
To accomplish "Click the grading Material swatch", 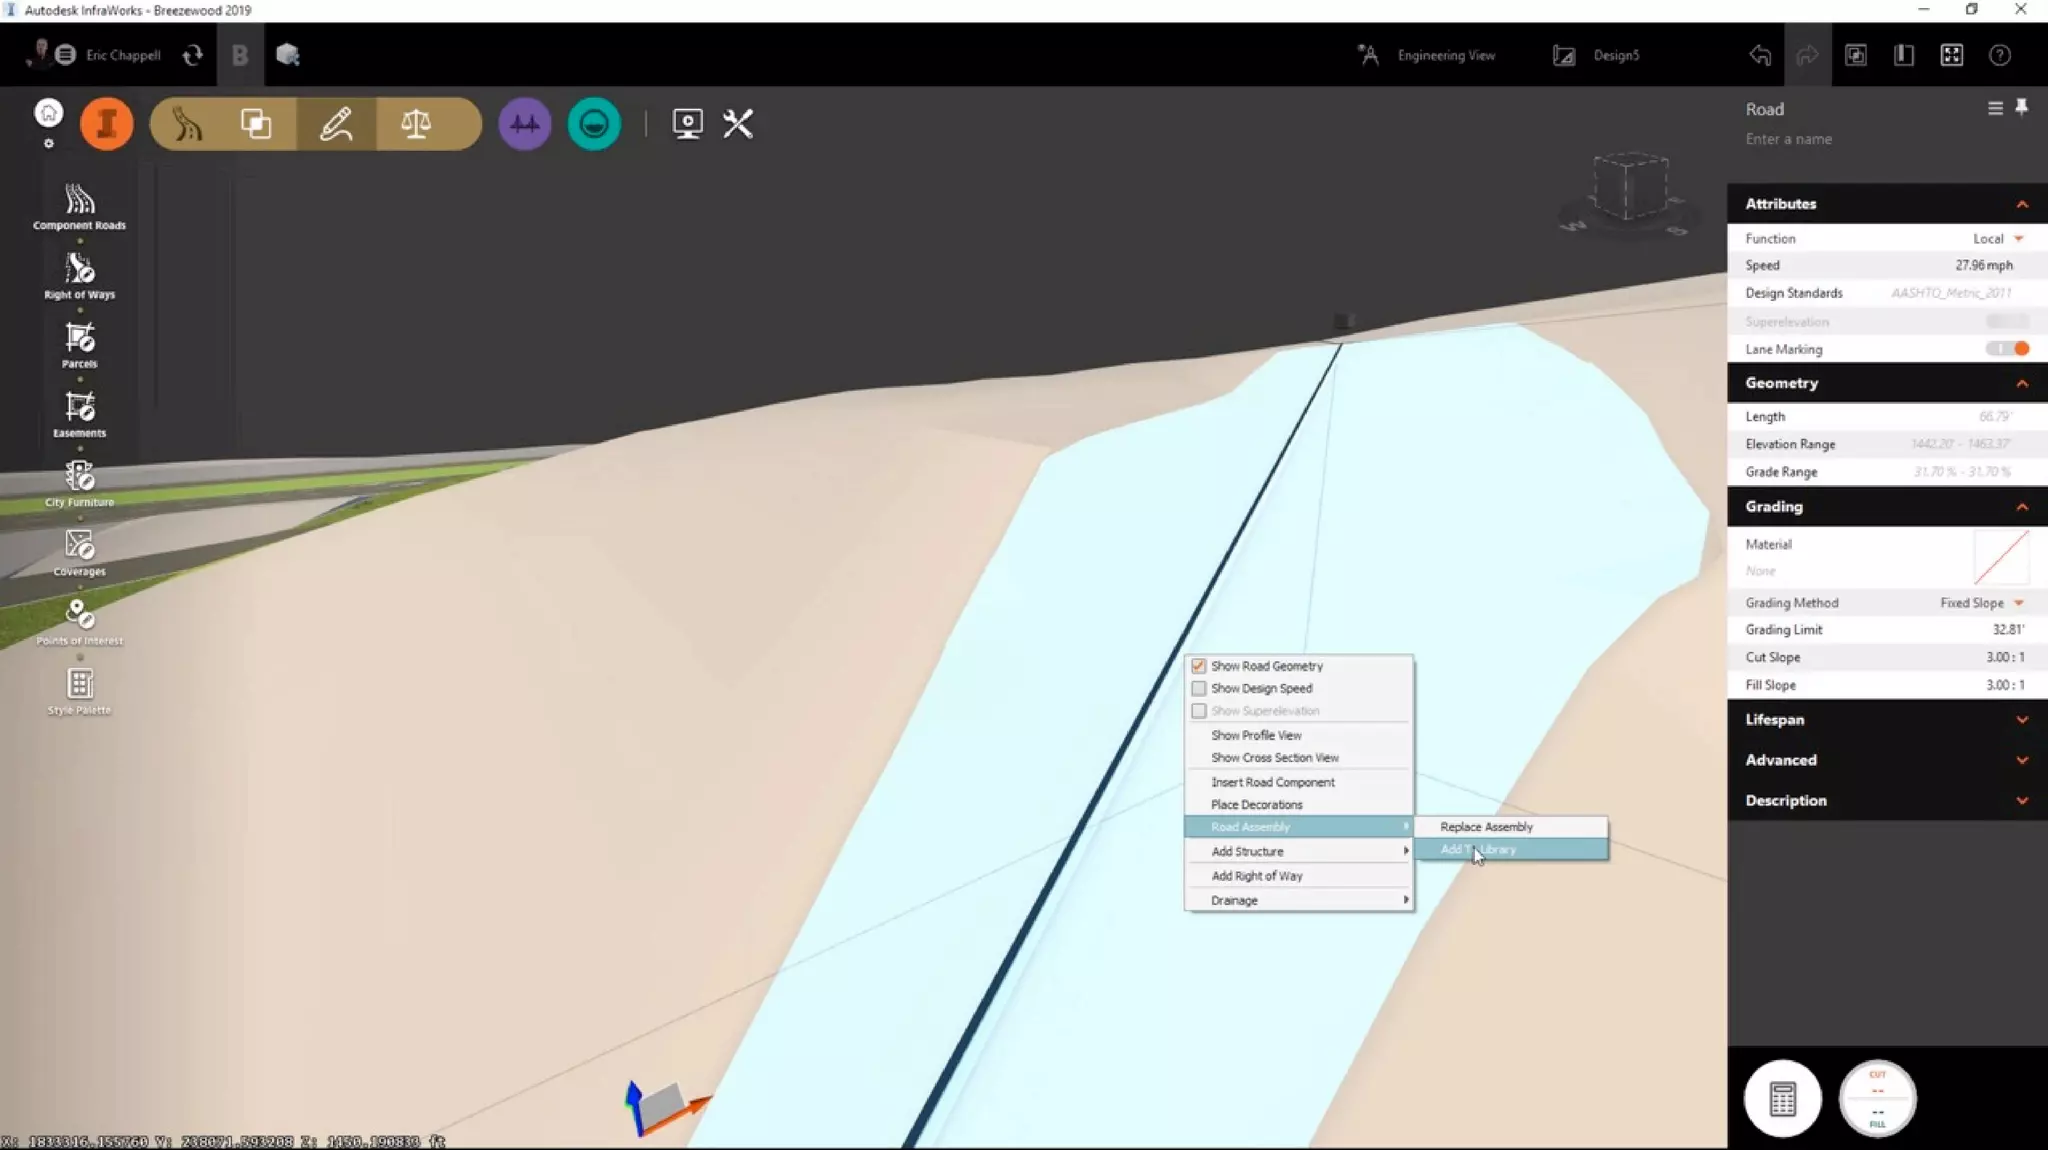I will click(2000, 557).
